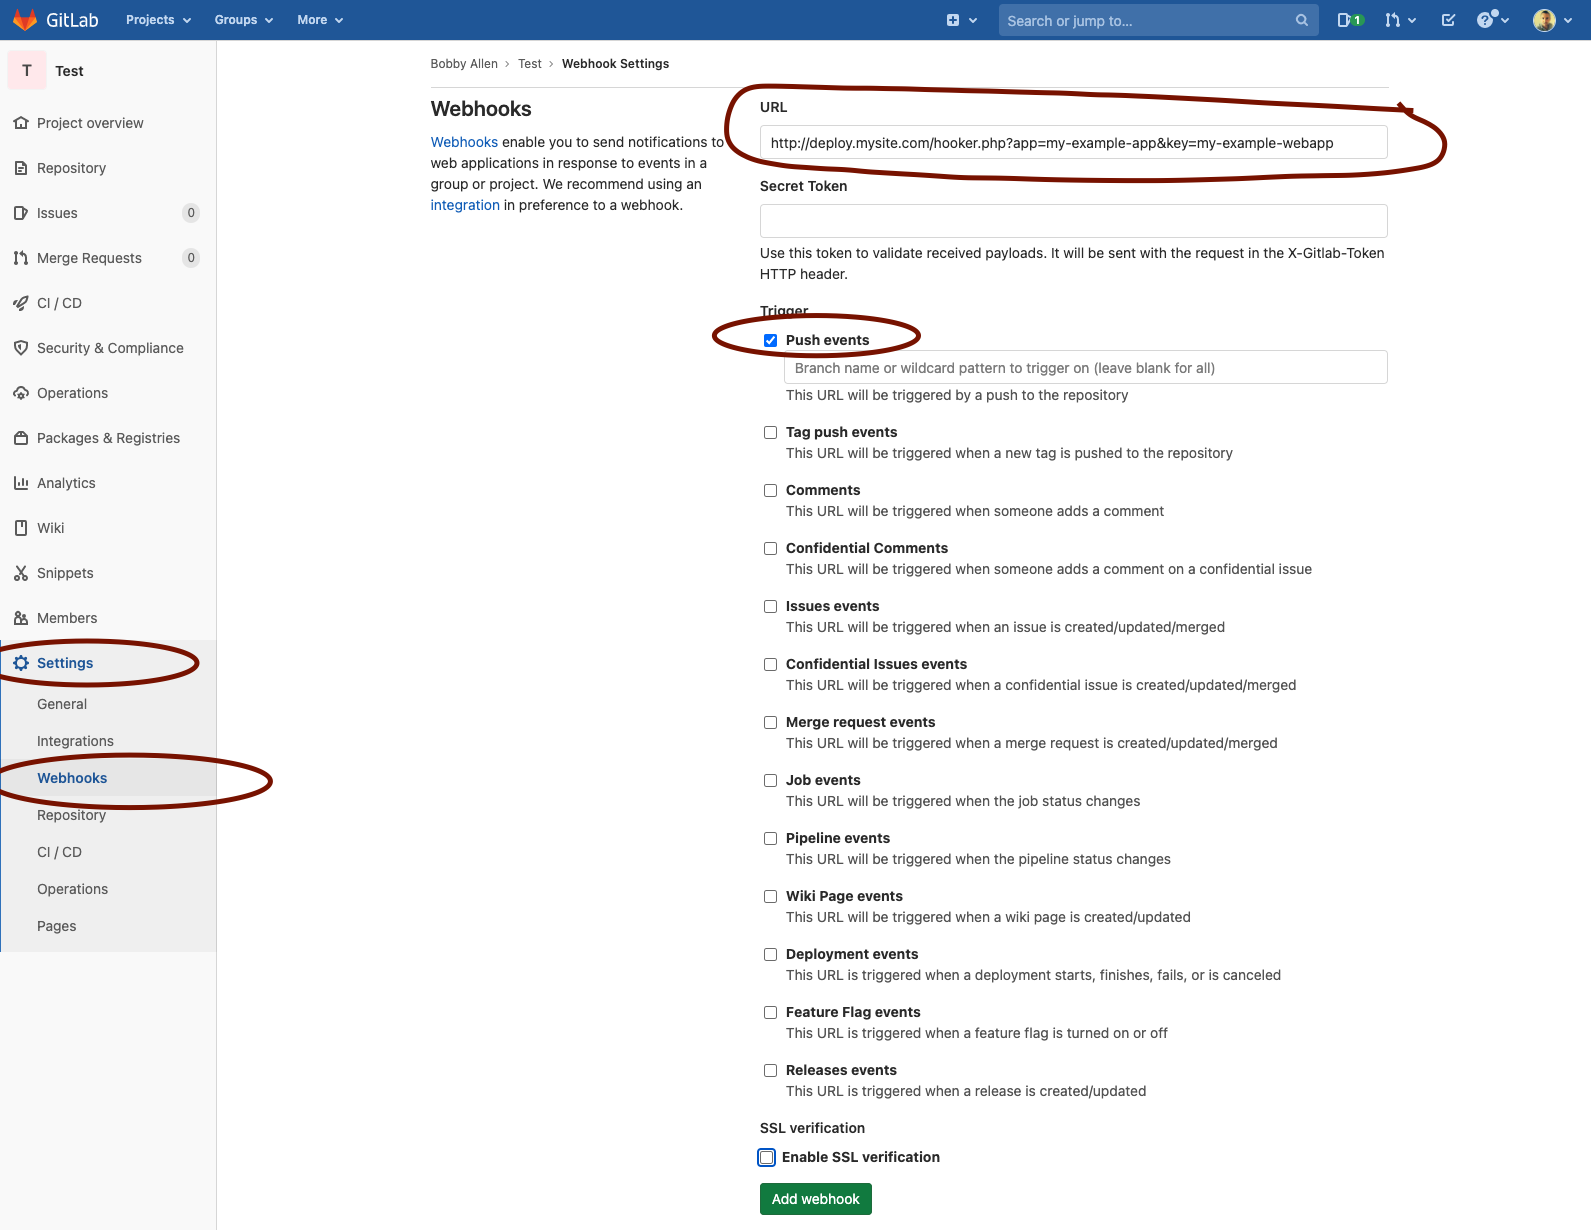The image size is (1591, 1230).
Task: Open the issues counter icon in top bar
Action: 1350,20
